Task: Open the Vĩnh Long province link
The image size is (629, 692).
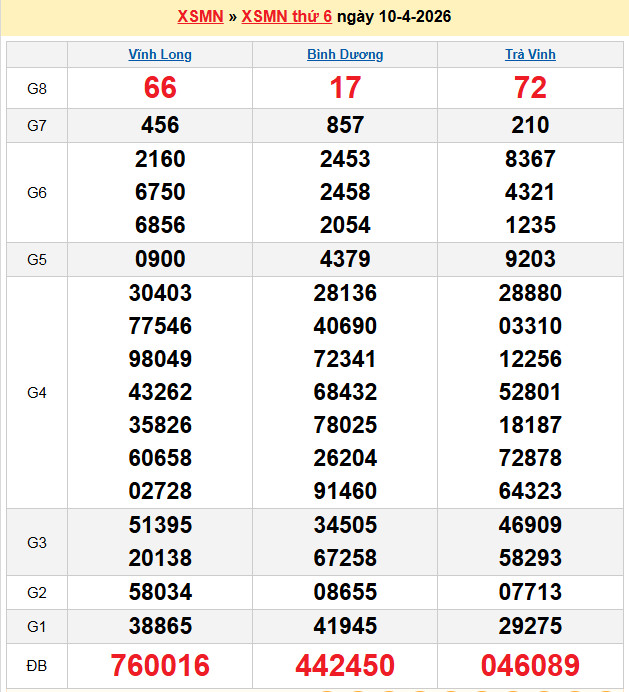Action: point(160,55)
